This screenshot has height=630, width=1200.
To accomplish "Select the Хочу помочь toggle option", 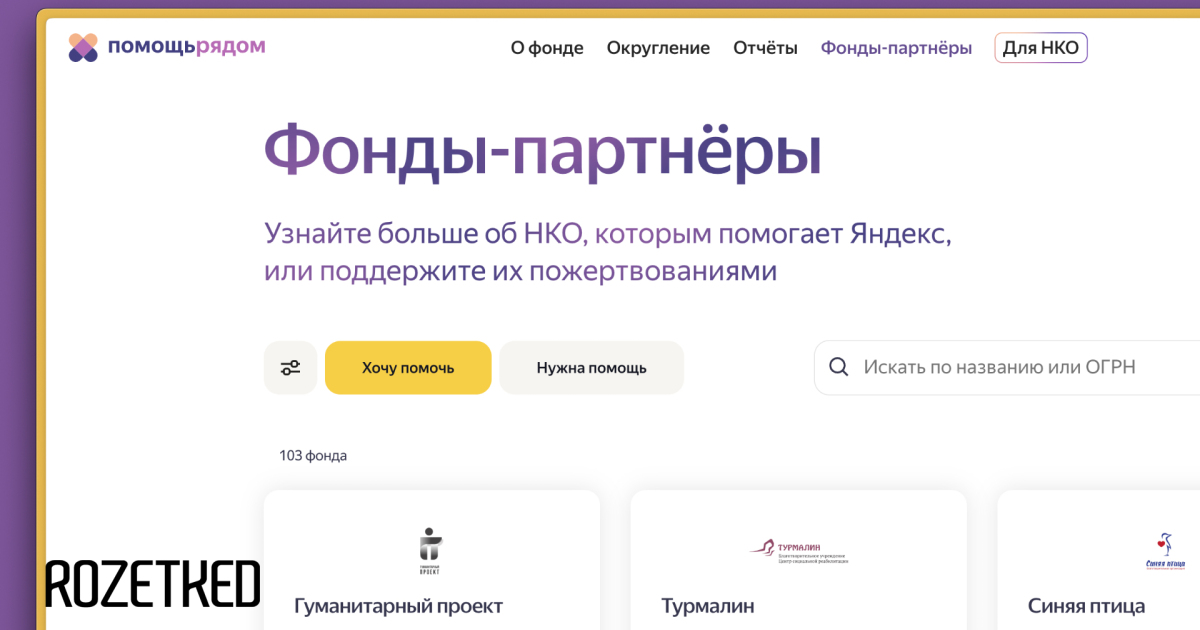I will click(x=408, y=368).
